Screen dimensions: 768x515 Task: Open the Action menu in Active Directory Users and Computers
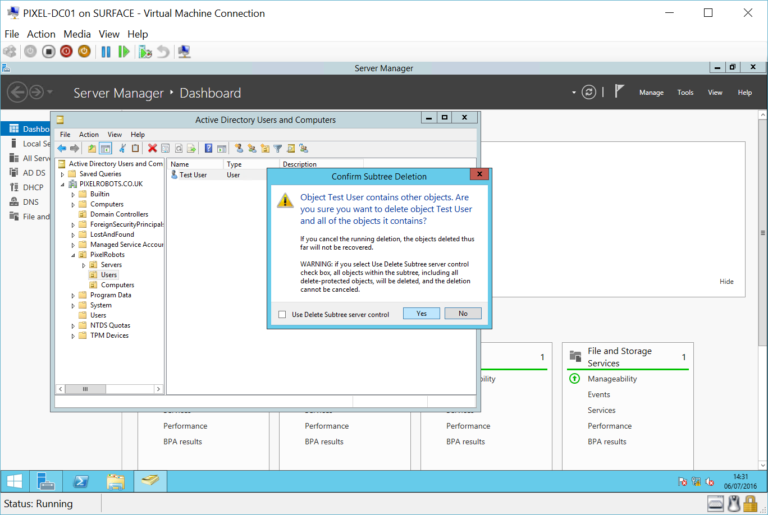(x=89, y=134)
